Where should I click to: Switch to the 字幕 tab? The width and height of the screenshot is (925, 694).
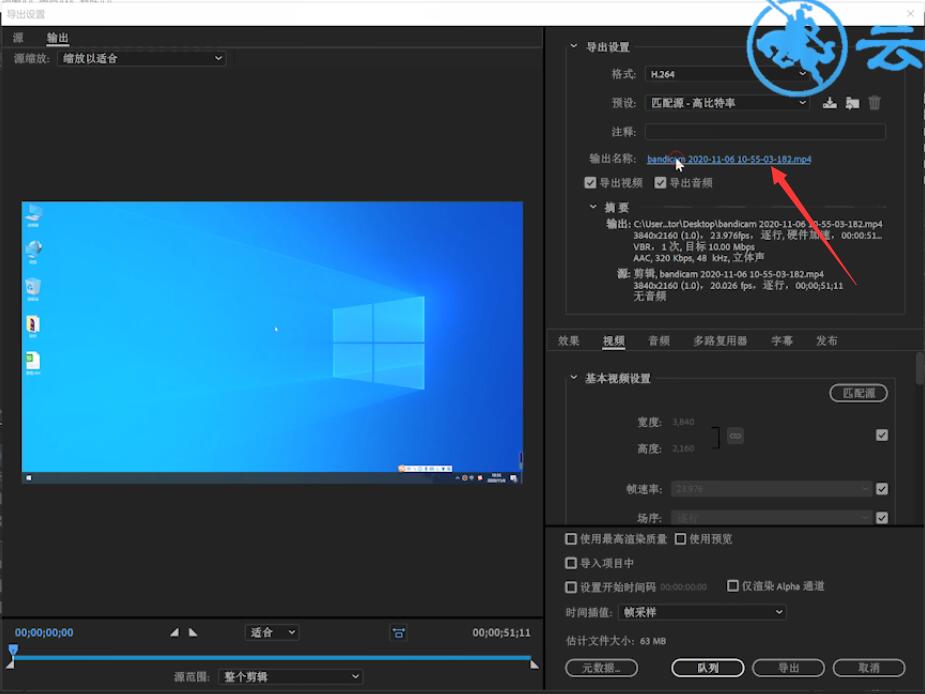pos(782,341)
